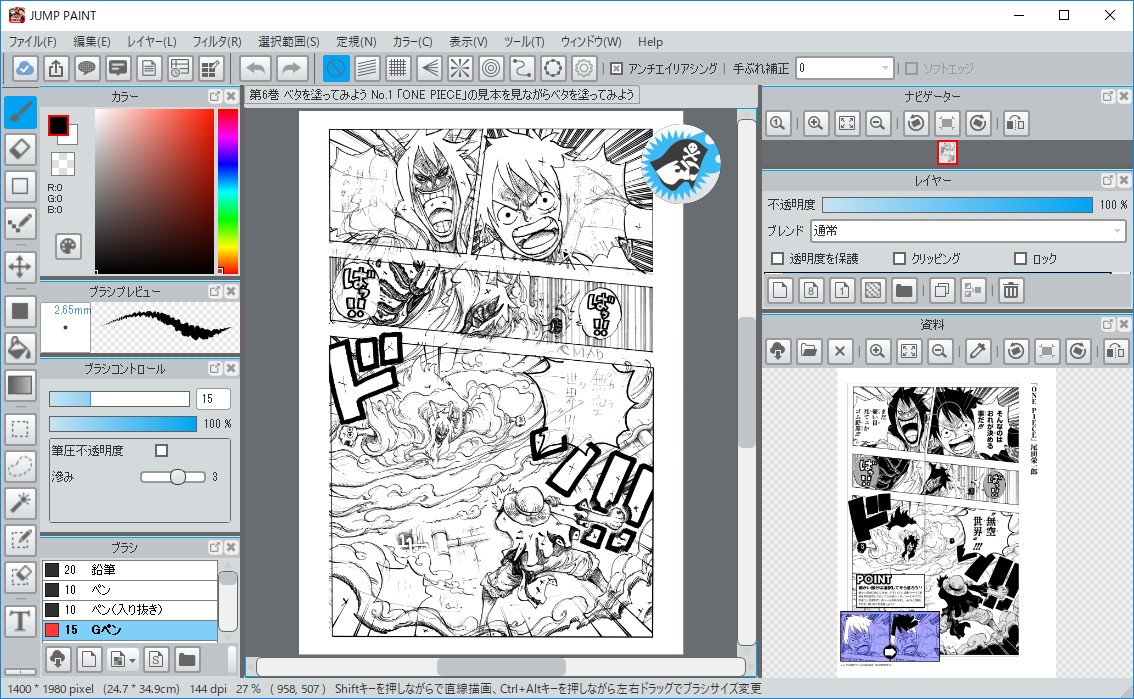This screenshot has width=1134, height=699.
Task: Select the Gペン brush
Action: point(130,630)
